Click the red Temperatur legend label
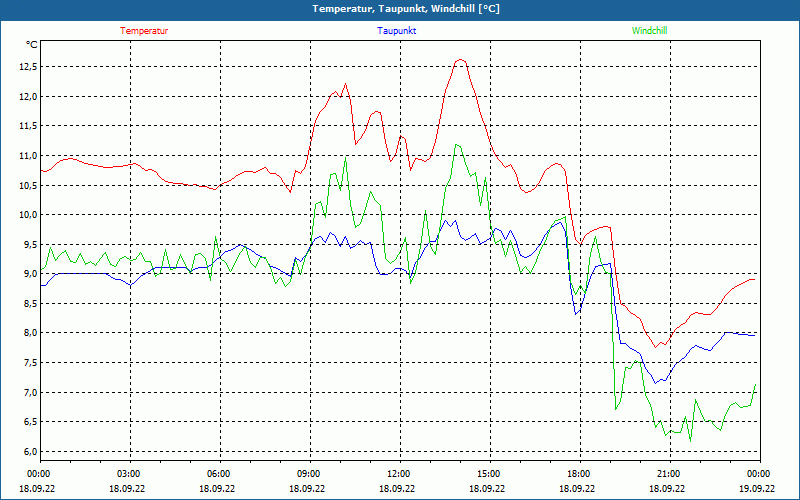800x500 pixels. (x=144, y=31)
